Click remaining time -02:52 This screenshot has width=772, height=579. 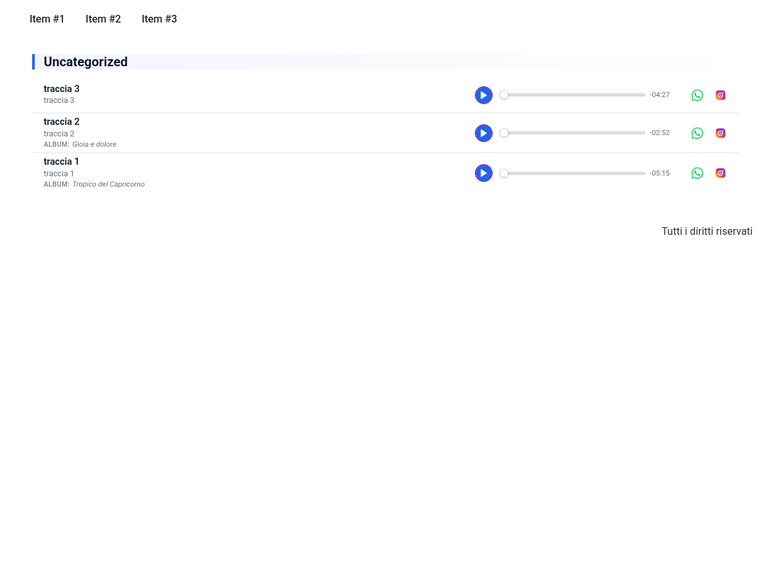(x=659, y=132)
